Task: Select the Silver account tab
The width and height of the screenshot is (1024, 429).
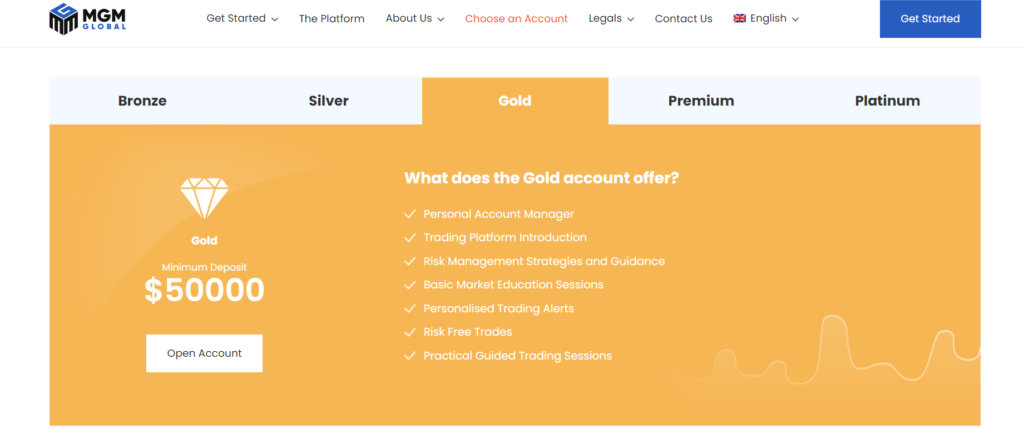Action: (x=329, y=101)
